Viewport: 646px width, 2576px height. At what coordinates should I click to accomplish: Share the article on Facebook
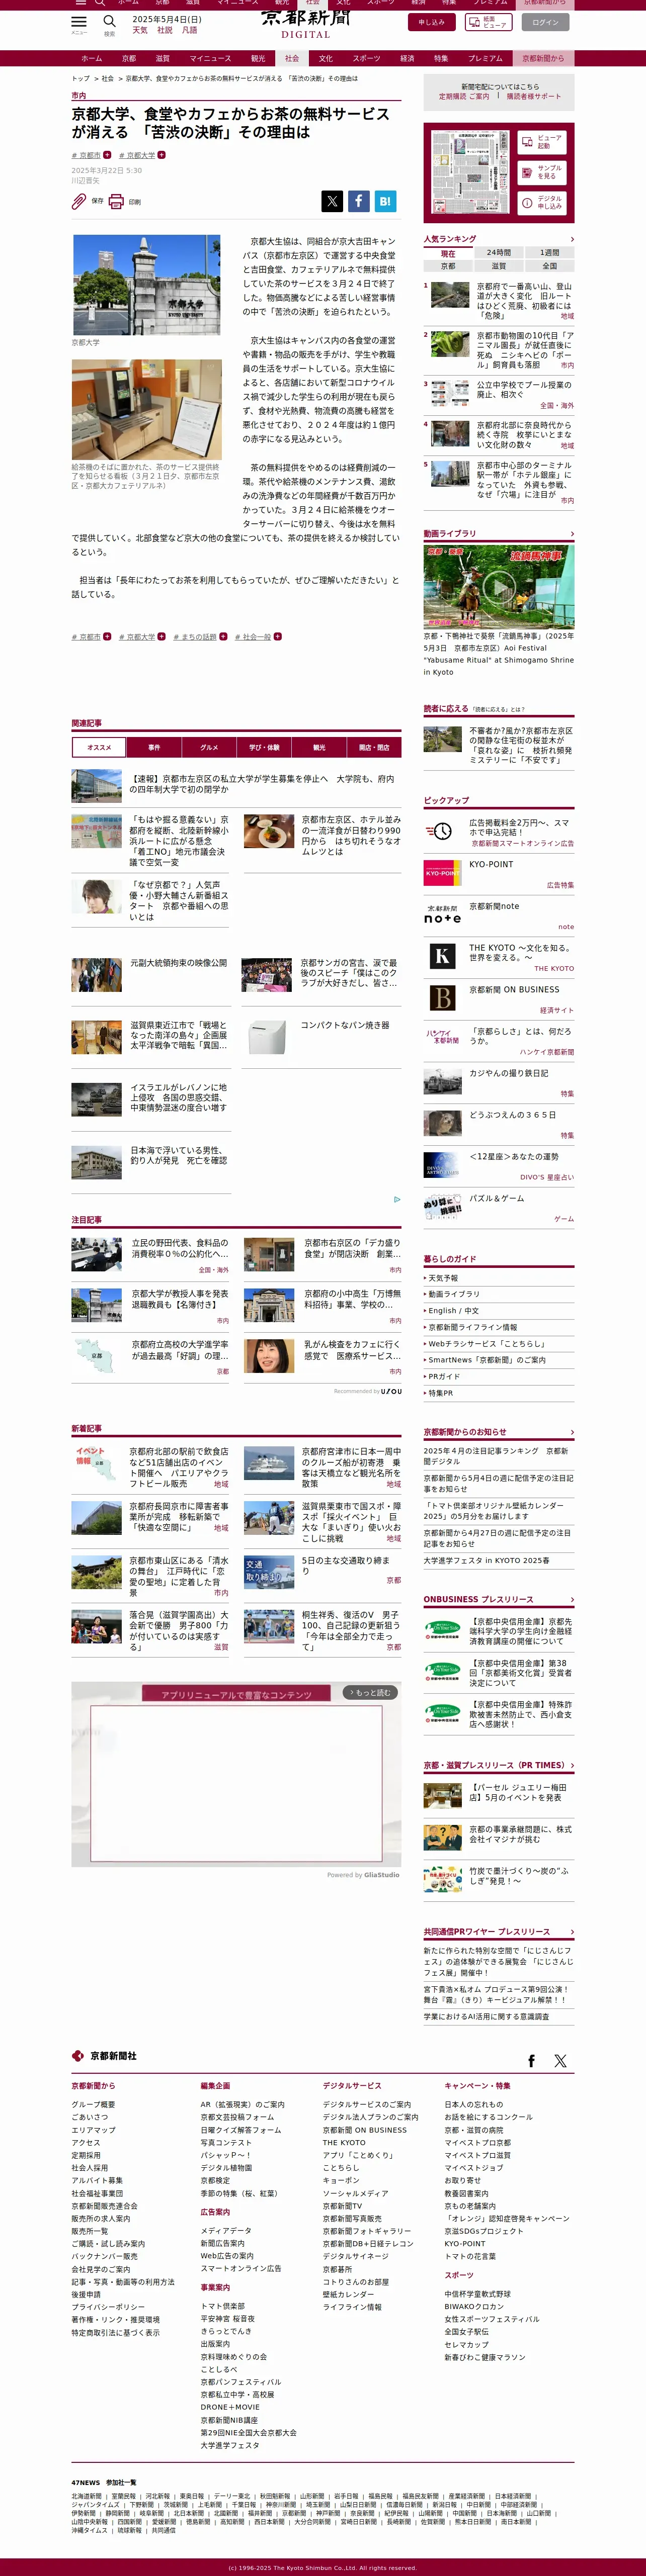point(358,201)
